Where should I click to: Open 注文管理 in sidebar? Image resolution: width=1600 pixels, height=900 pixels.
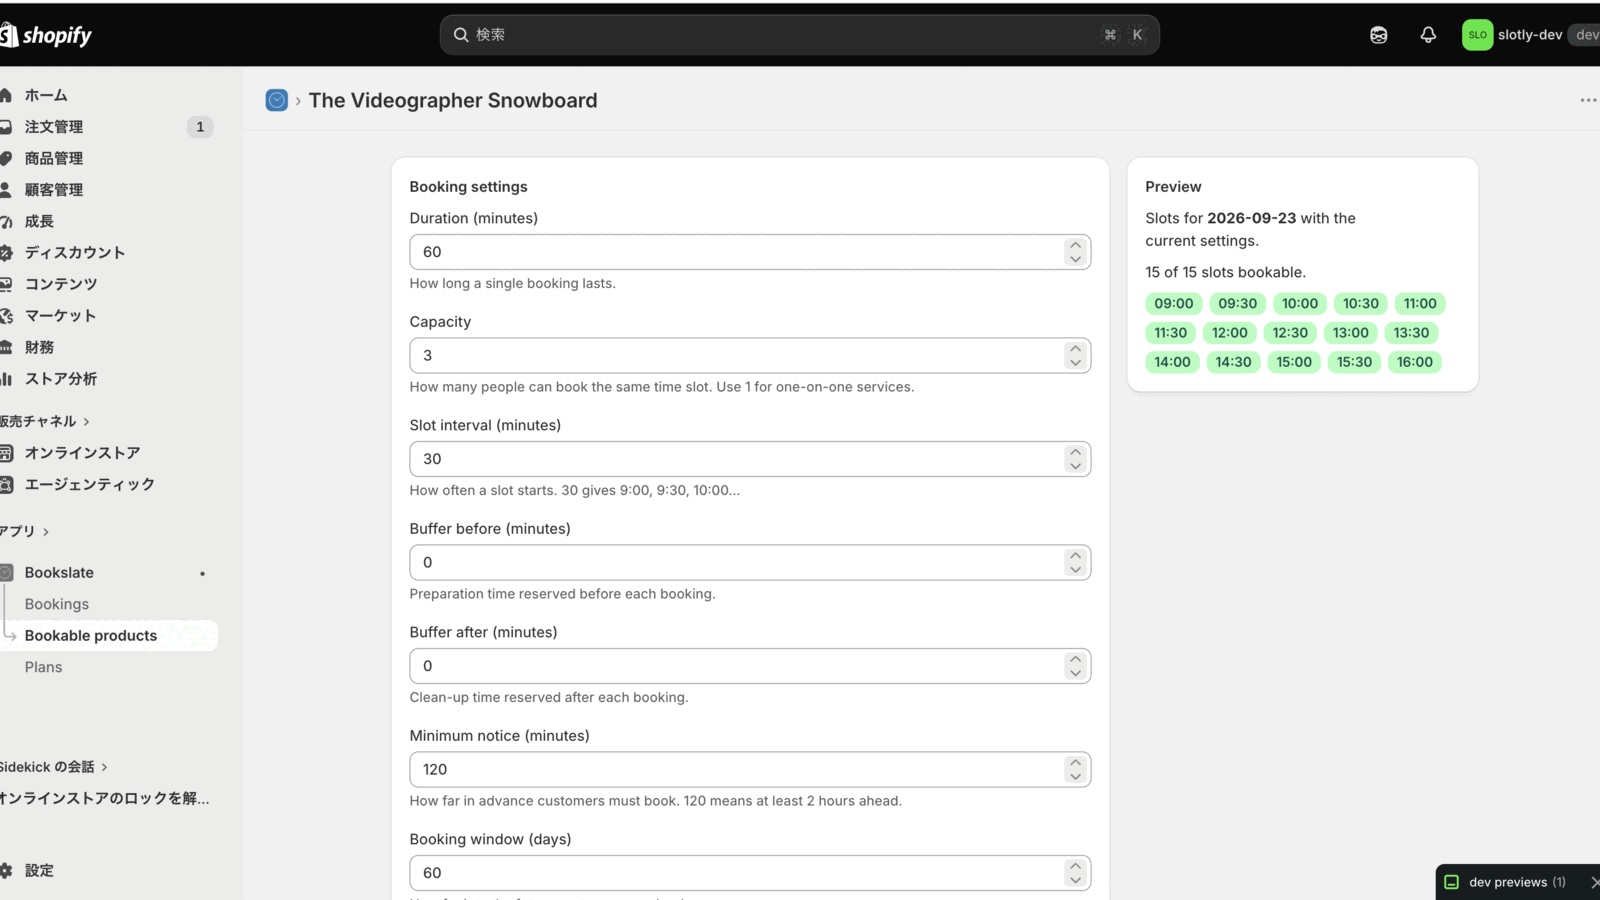point(54,127)
